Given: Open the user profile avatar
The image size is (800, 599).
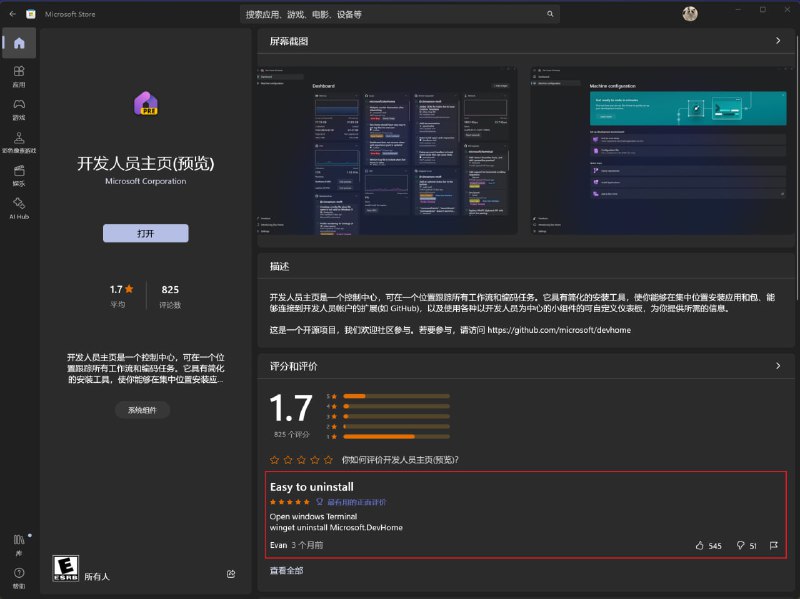Looking at the screenshot, I should click(690, 14).
